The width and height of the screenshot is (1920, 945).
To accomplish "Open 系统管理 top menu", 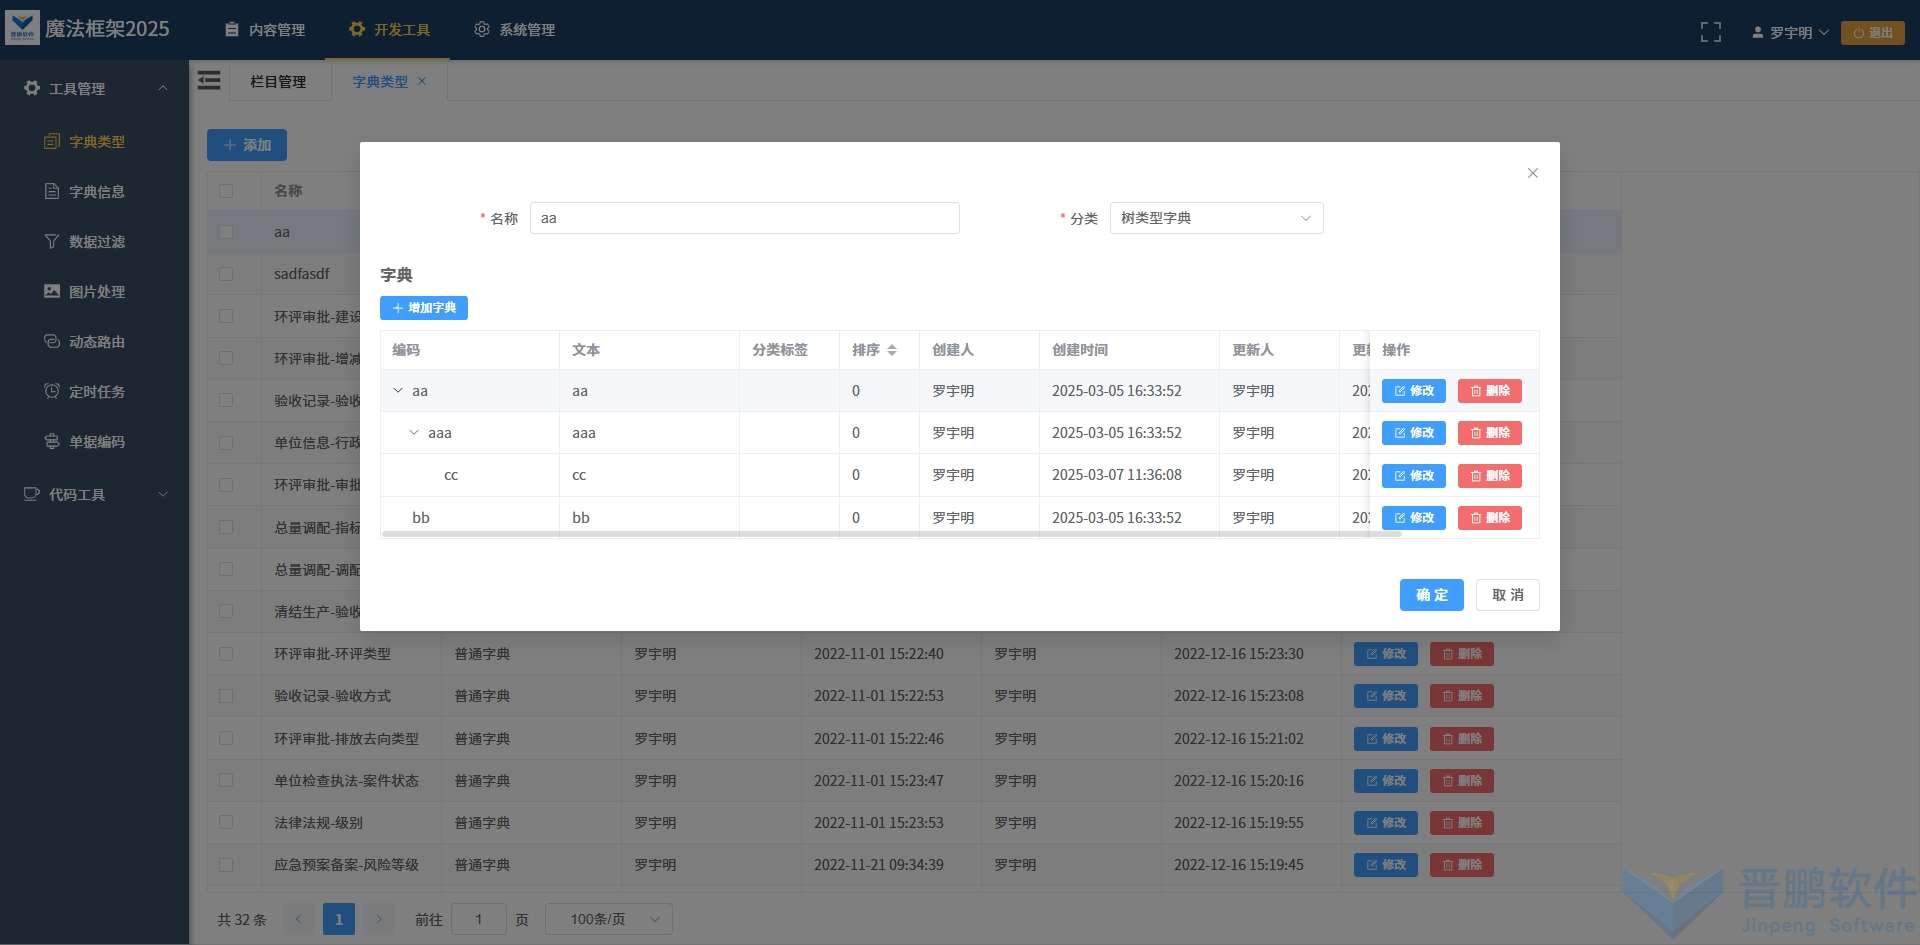I will pyautogui.click(x=514, y=30).
